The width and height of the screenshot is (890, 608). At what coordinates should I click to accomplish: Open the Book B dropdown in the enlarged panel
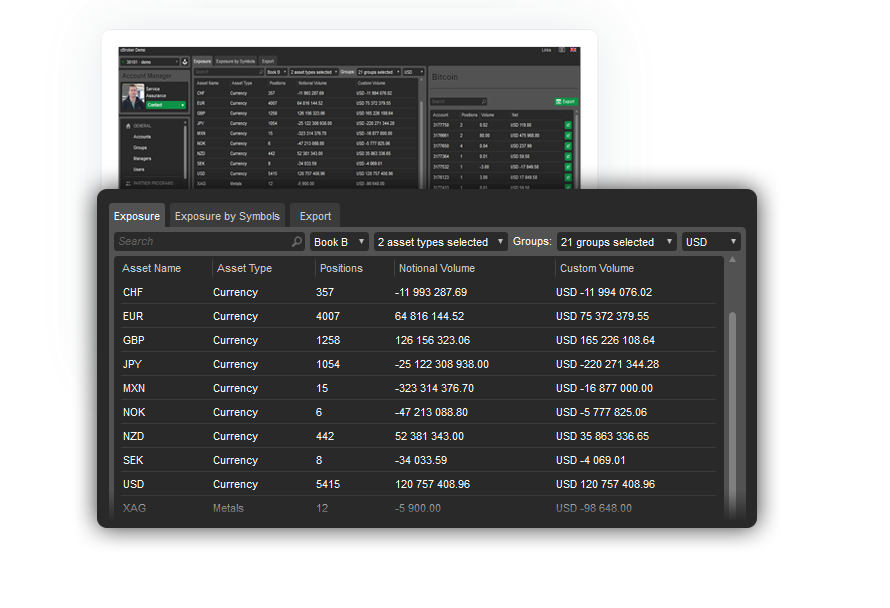[339, 242]
